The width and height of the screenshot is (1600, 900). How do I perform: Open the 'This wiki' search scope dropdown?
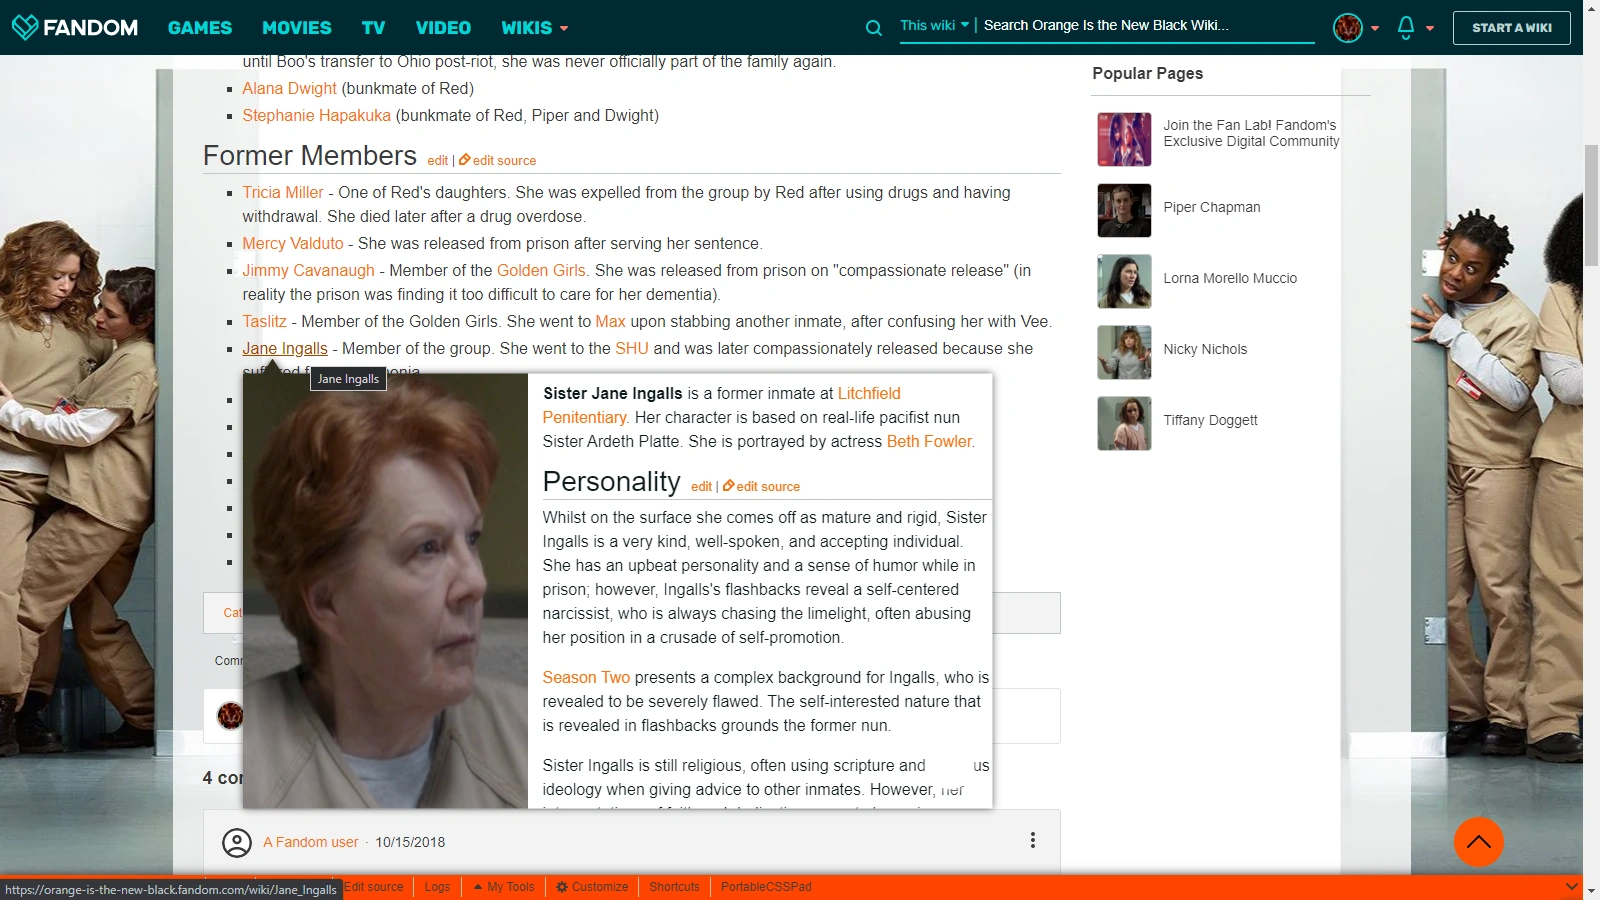coord(934,25)
